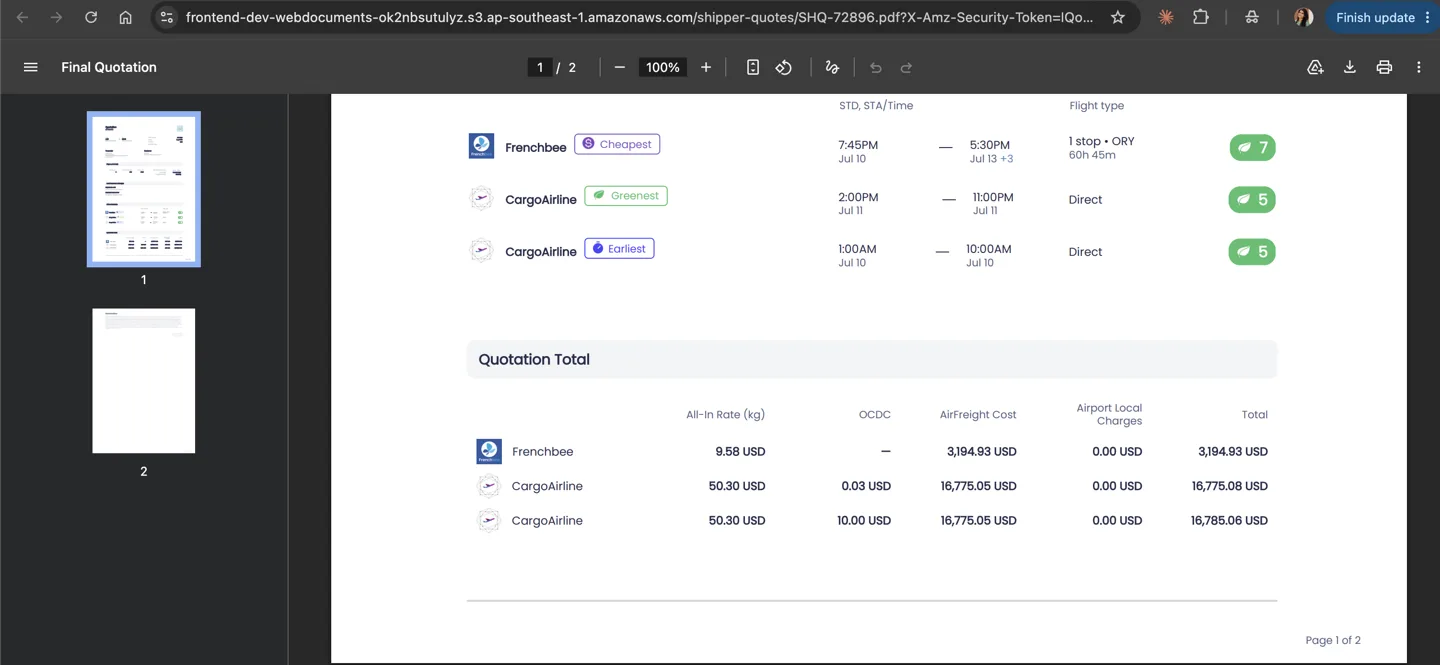This screenshot has width=1440, height=665.
Task: Click the 100% zoom level field
Action: pos(663,67)
